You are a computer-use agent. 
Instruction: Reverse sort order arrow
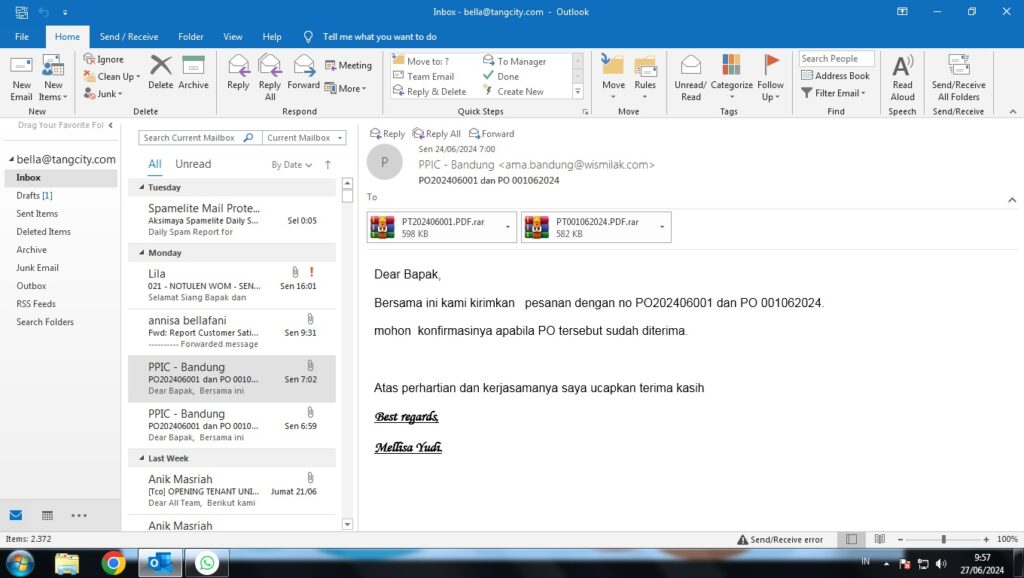click(x=328, y=165)
